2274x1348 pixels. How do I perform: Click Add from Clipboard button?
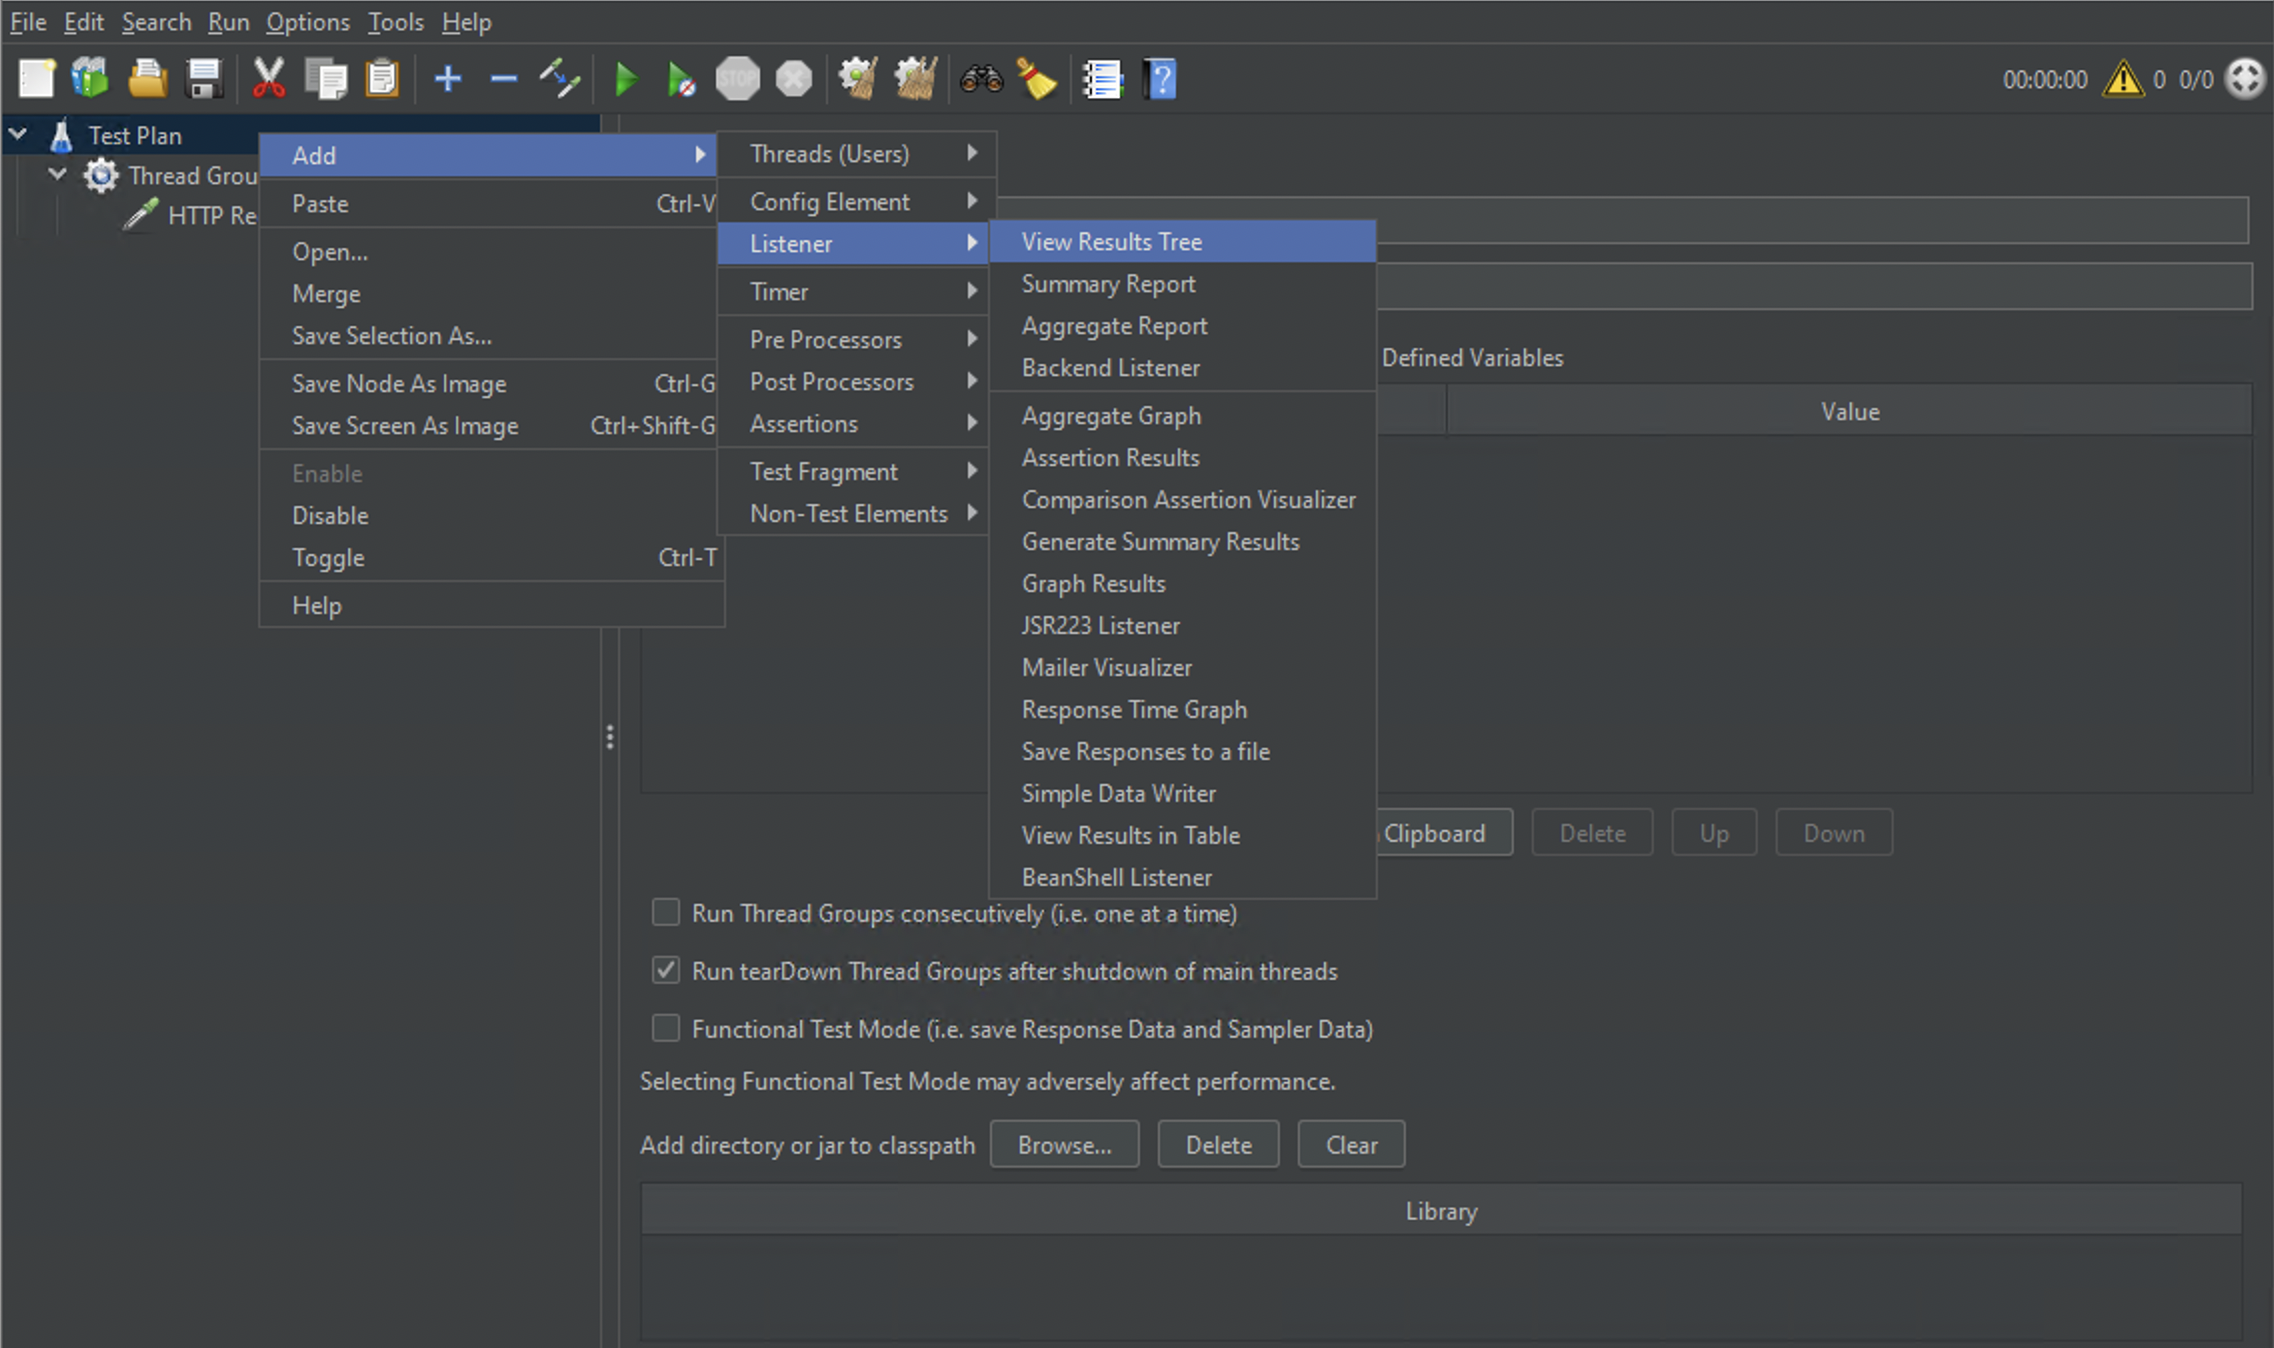[x=1444, y=832]
